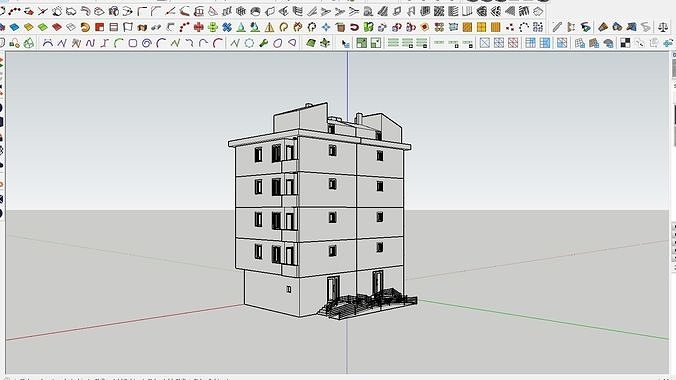676x380 pixels.
Task: Open the brown box tool icon
Action: click(x=142, y=28)
